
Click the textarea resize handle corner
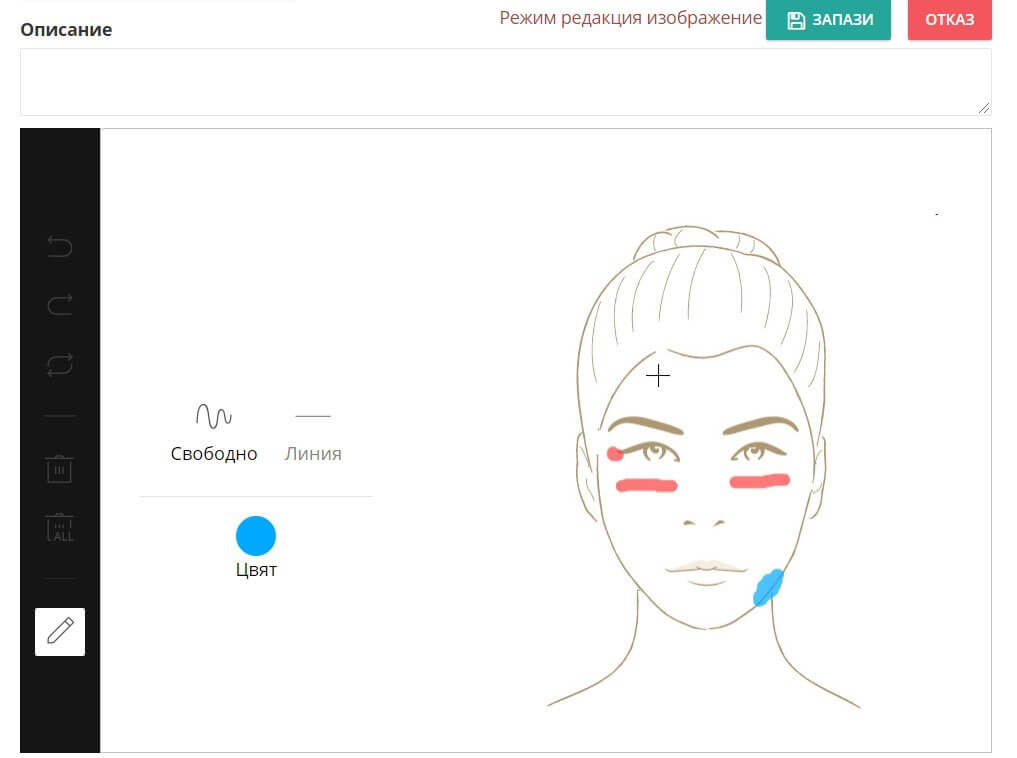tap(984, 108)
